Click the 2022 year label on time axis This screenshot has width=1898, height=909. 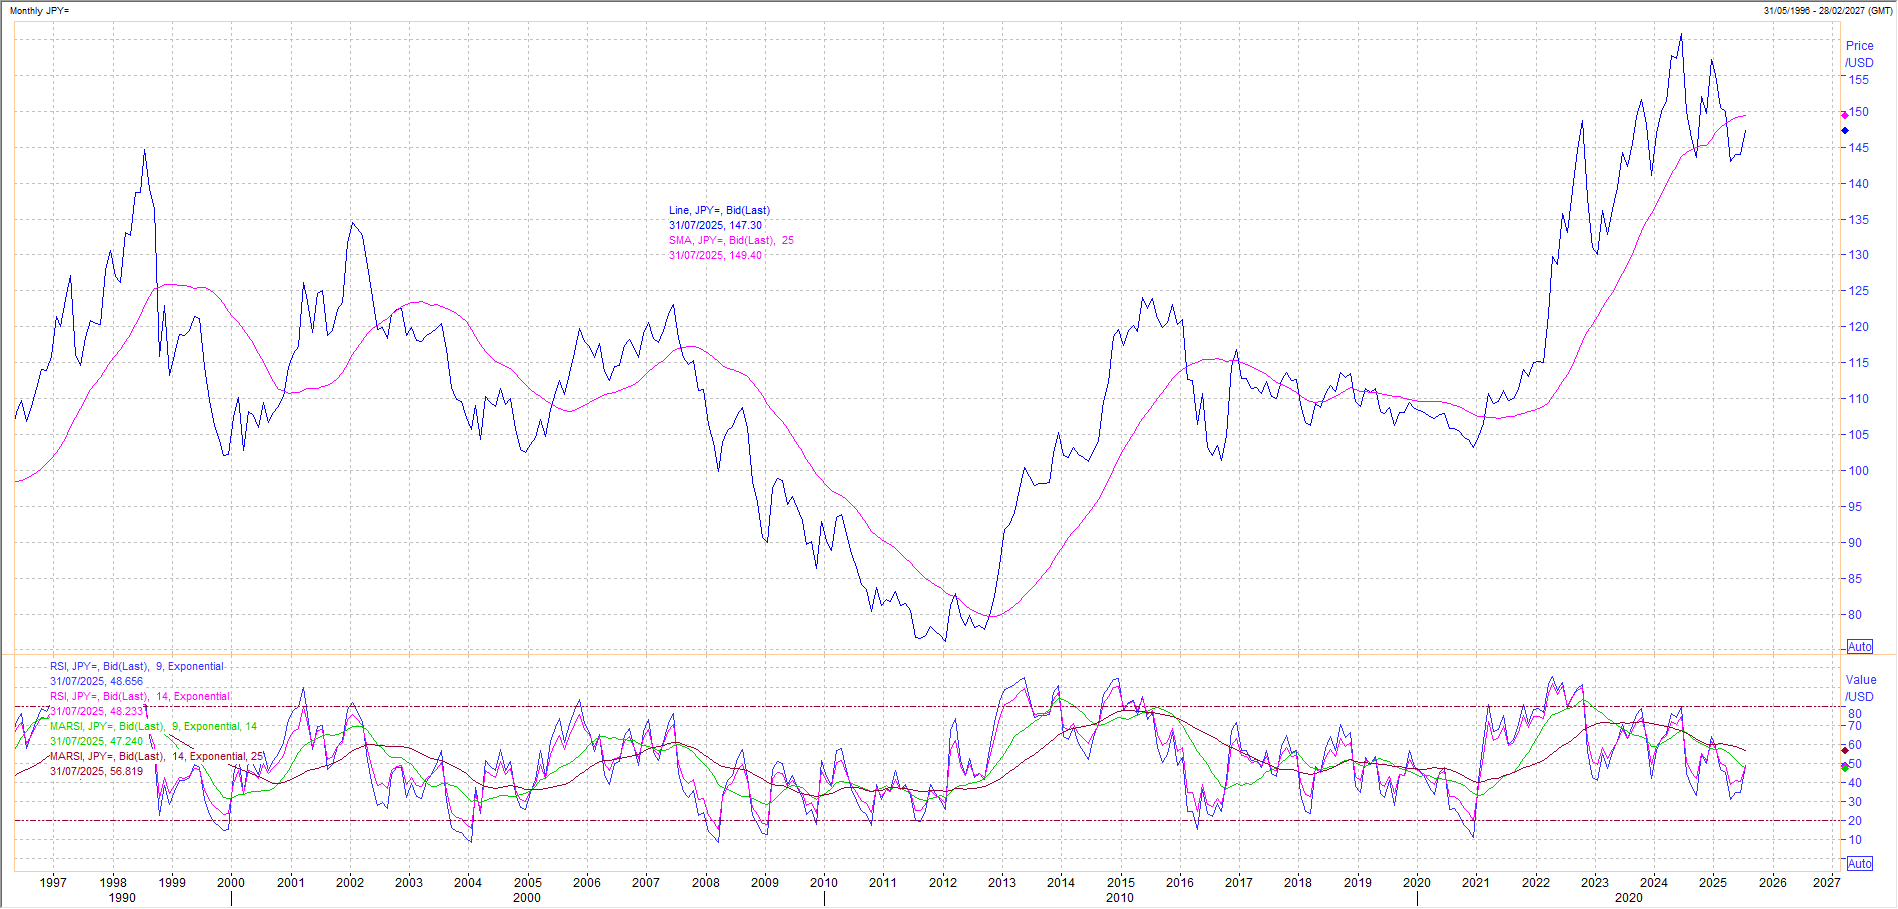click(x=1536, y=883)
